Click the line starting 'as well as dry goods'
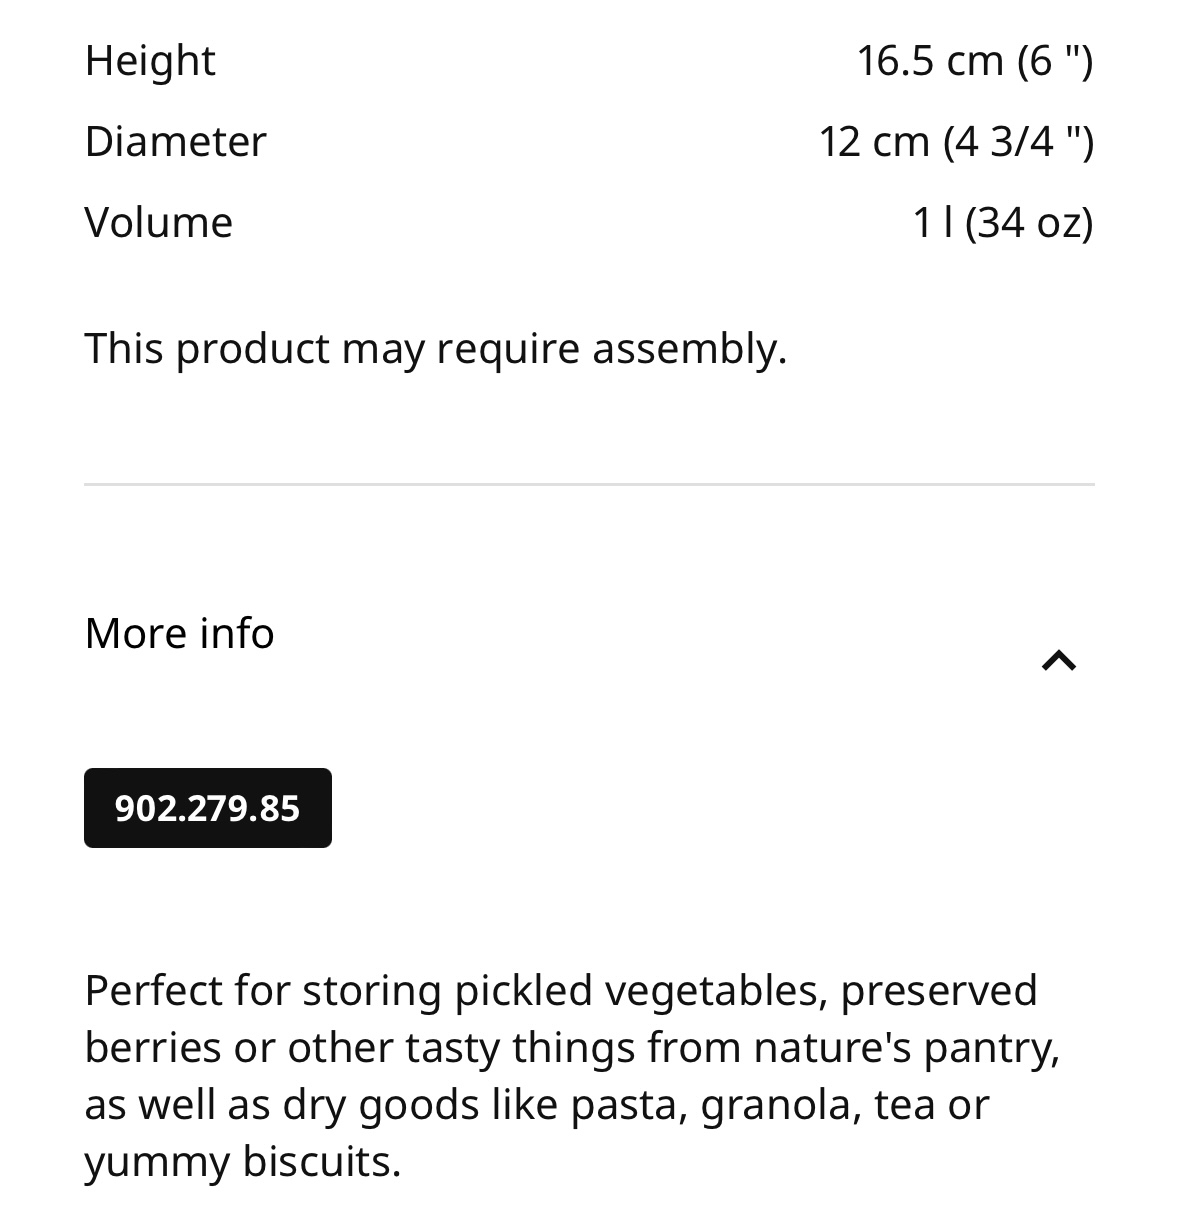The image size is (1179, 1218). point(537,1105)
